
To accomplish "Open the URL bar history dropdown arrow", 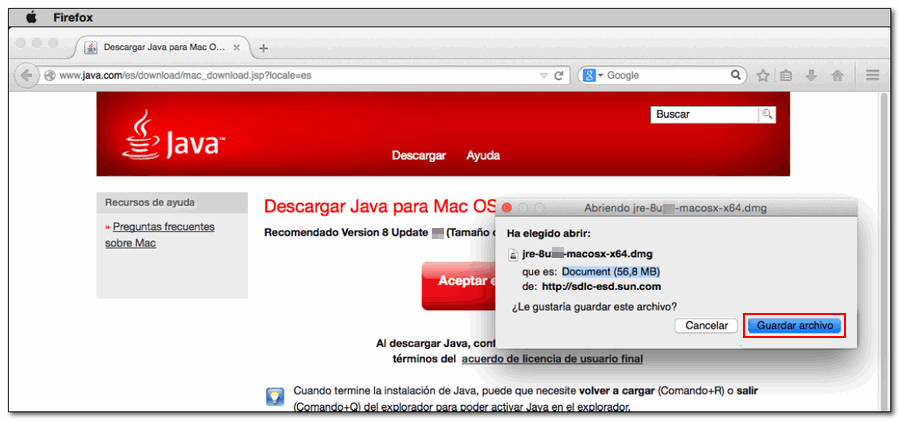I will [543, 75].
